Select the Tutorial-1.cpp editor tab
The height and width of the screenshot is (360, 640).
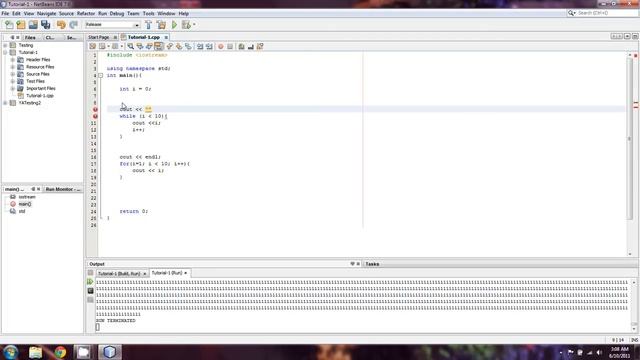tap(144, 37)
